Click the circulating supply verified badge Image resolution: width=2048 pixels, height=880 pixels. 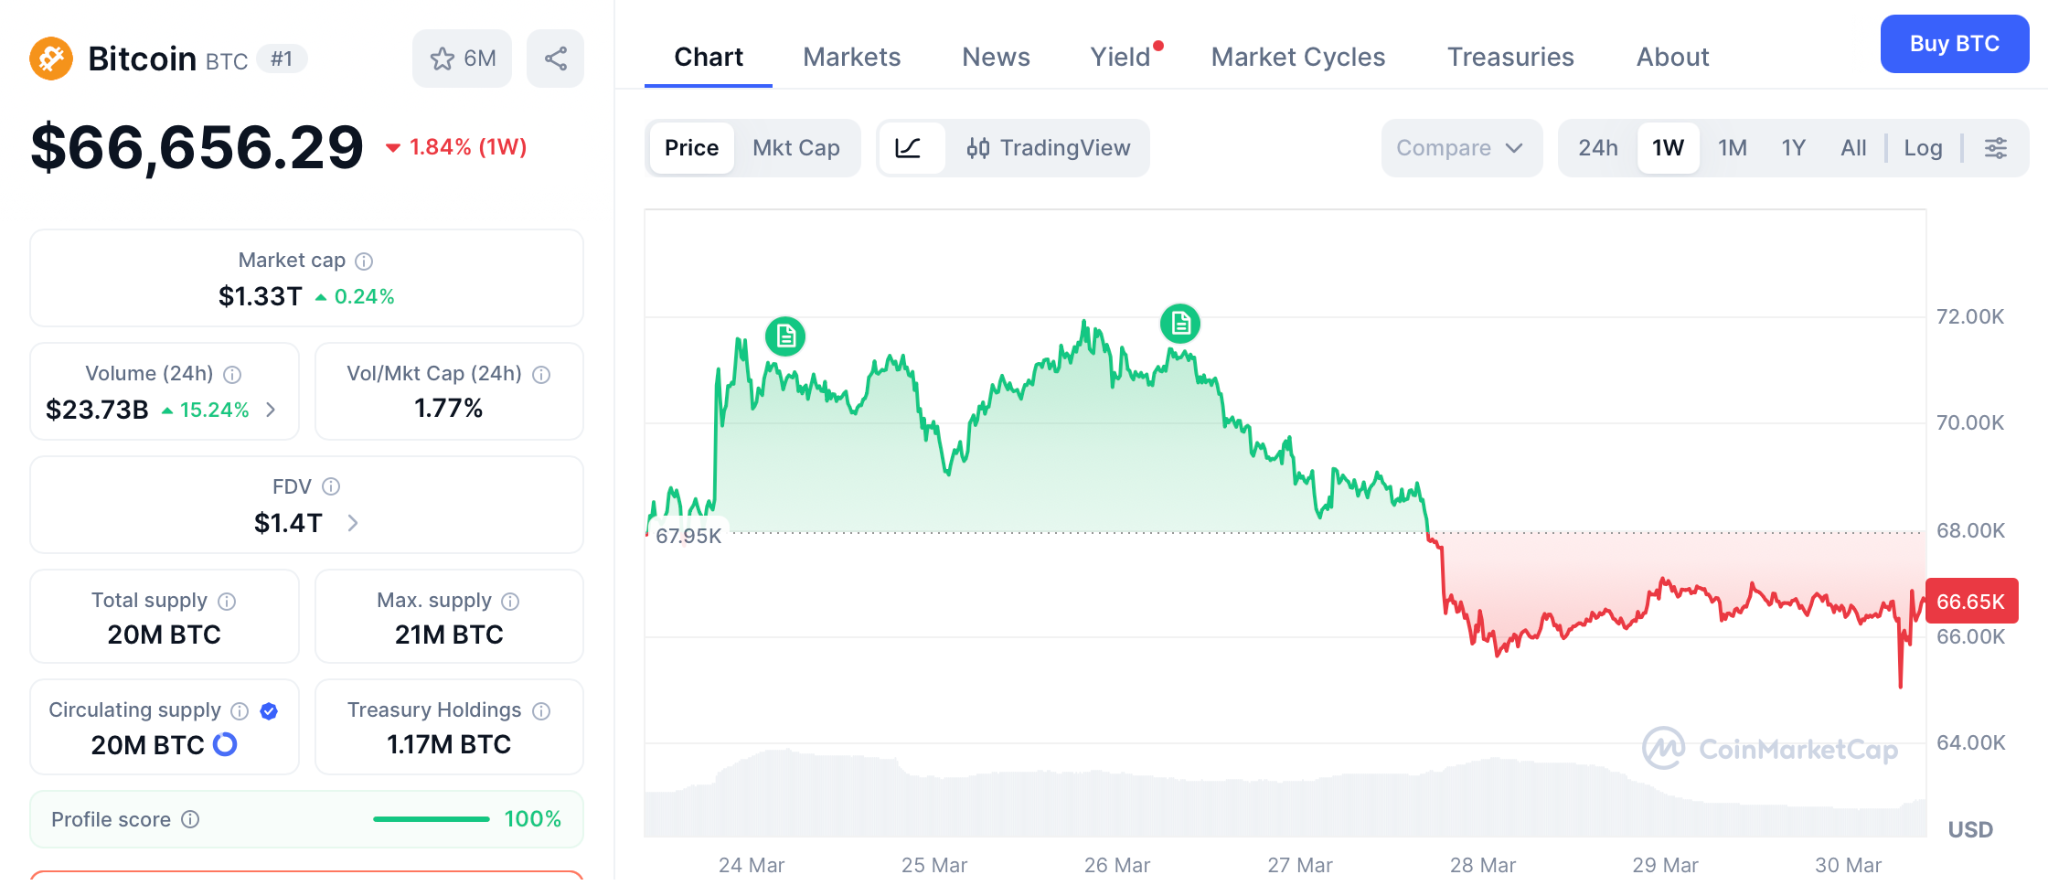click(268, 711)
